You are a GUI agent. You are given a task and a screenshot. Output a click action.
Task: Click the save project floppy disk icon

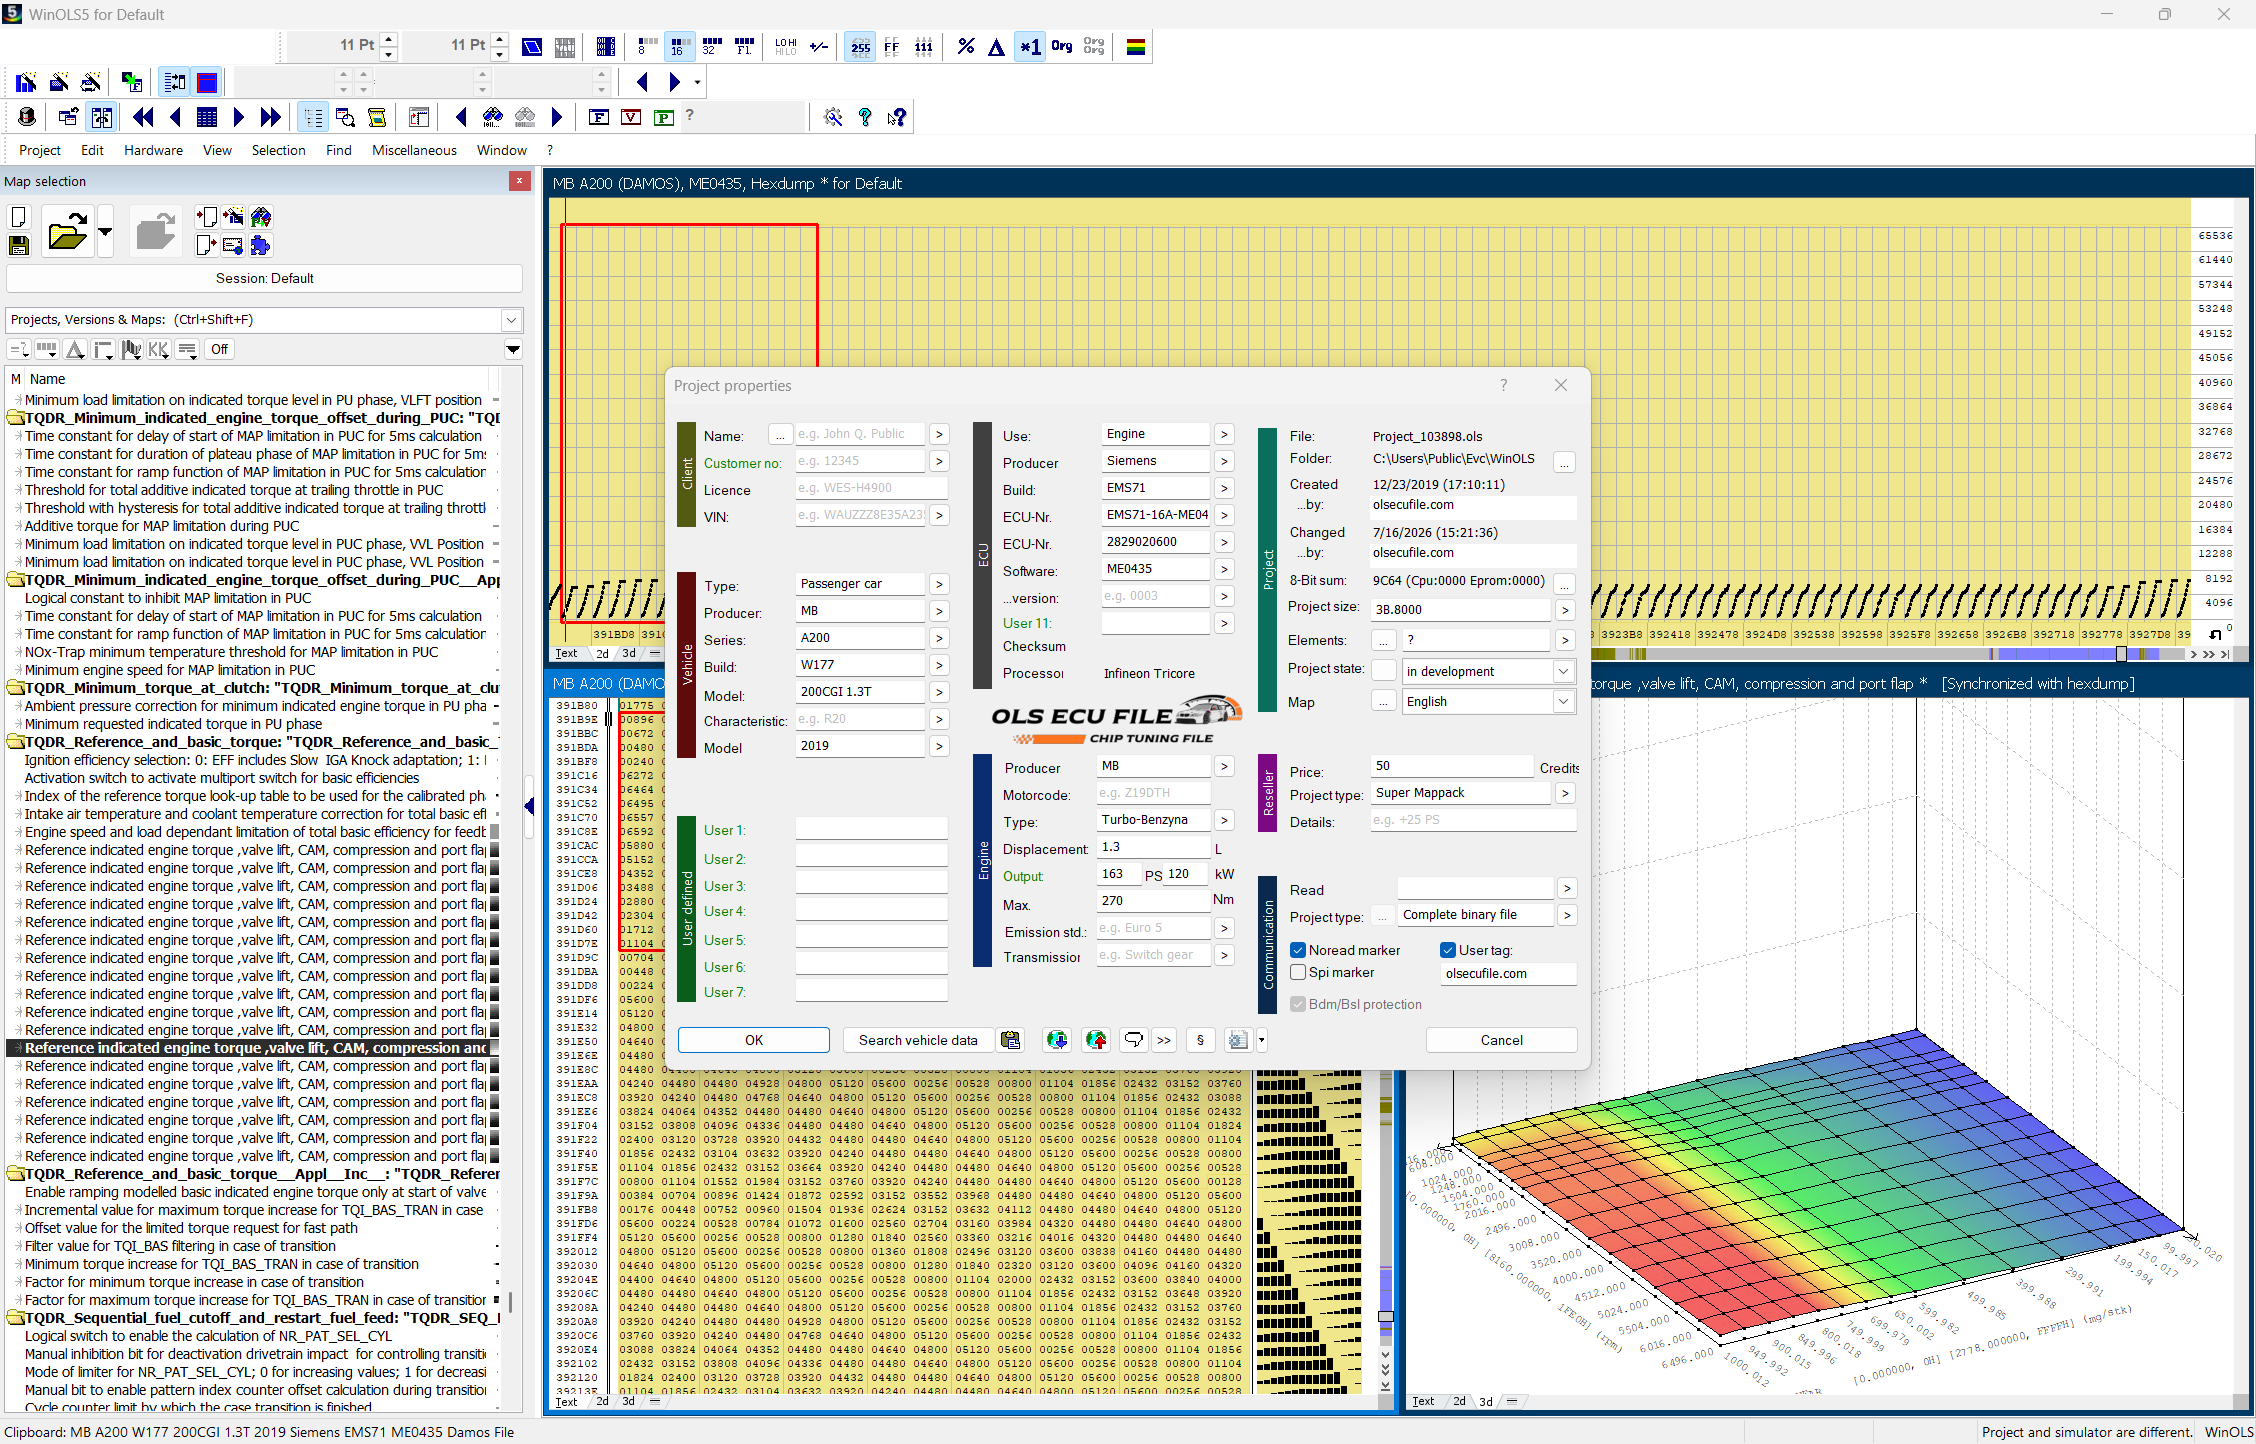tap(18, 245)
